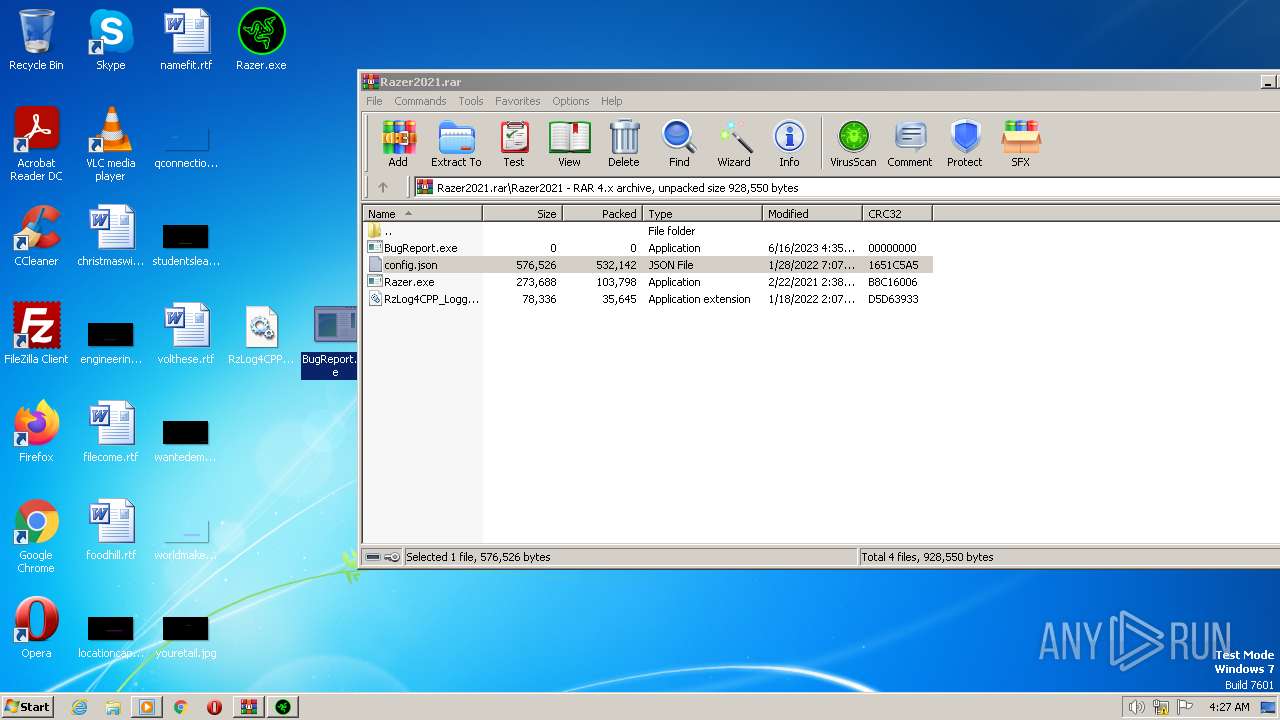This screenshot has width=1280, height=720.
Task: Click the WinRAR taskbar button
Action: (248, 707)
